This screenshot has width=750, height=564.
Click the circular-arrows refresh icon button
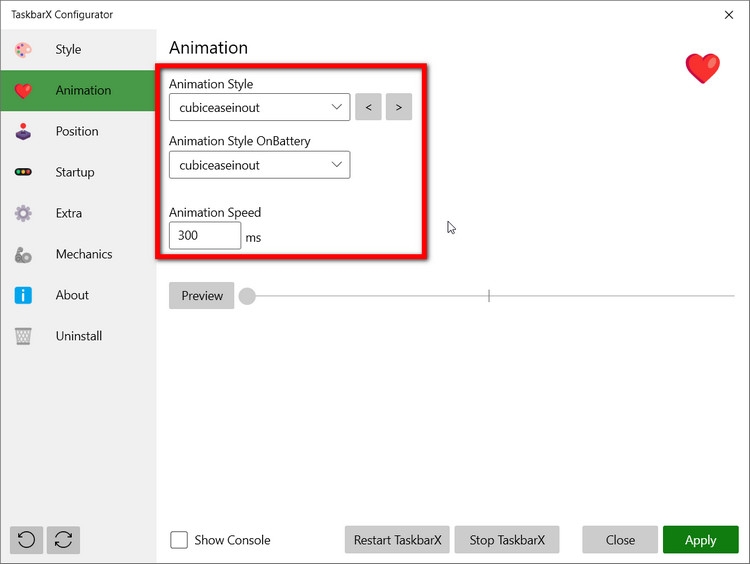click(63, 540)
